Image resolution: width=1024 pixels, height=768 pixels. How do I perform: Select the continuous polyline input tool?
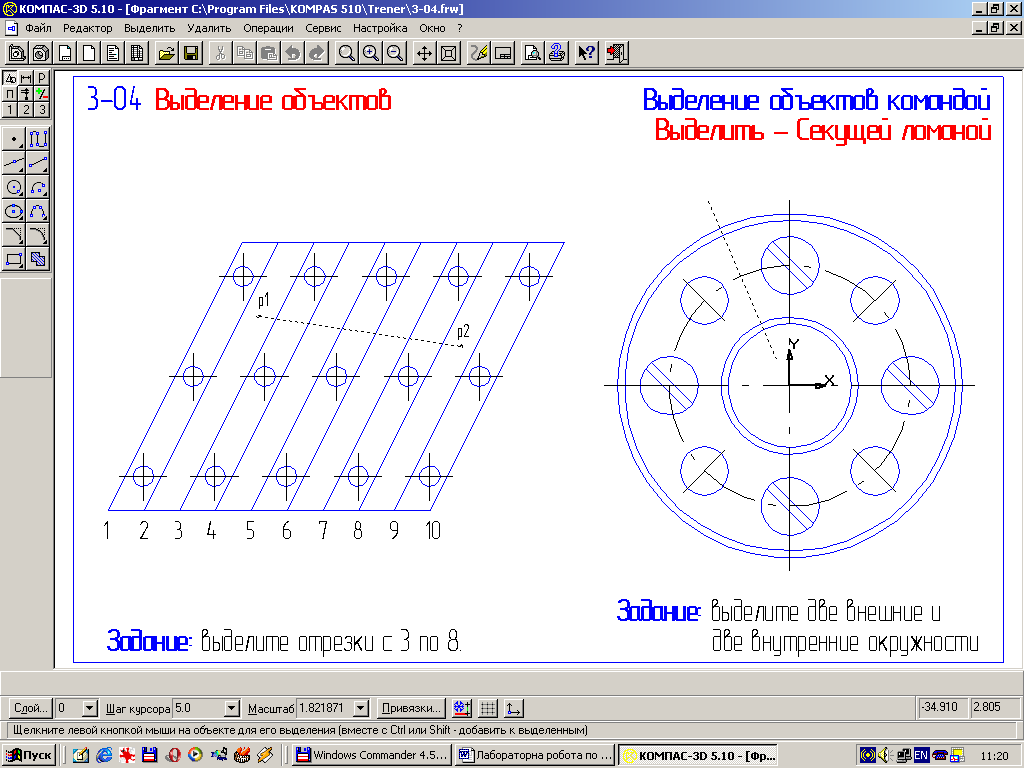pos(38,138)
